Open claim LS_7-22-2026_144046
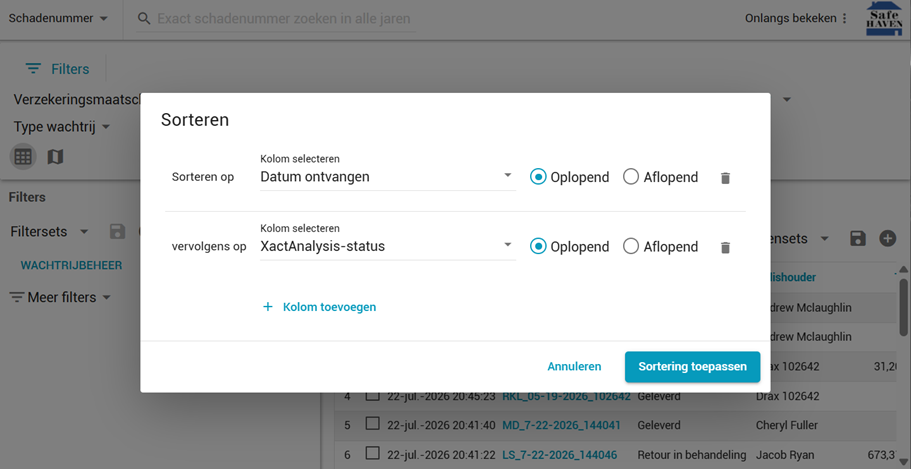Screen dimensions: 911x469 pyautogui.click(x=559, y=454)
